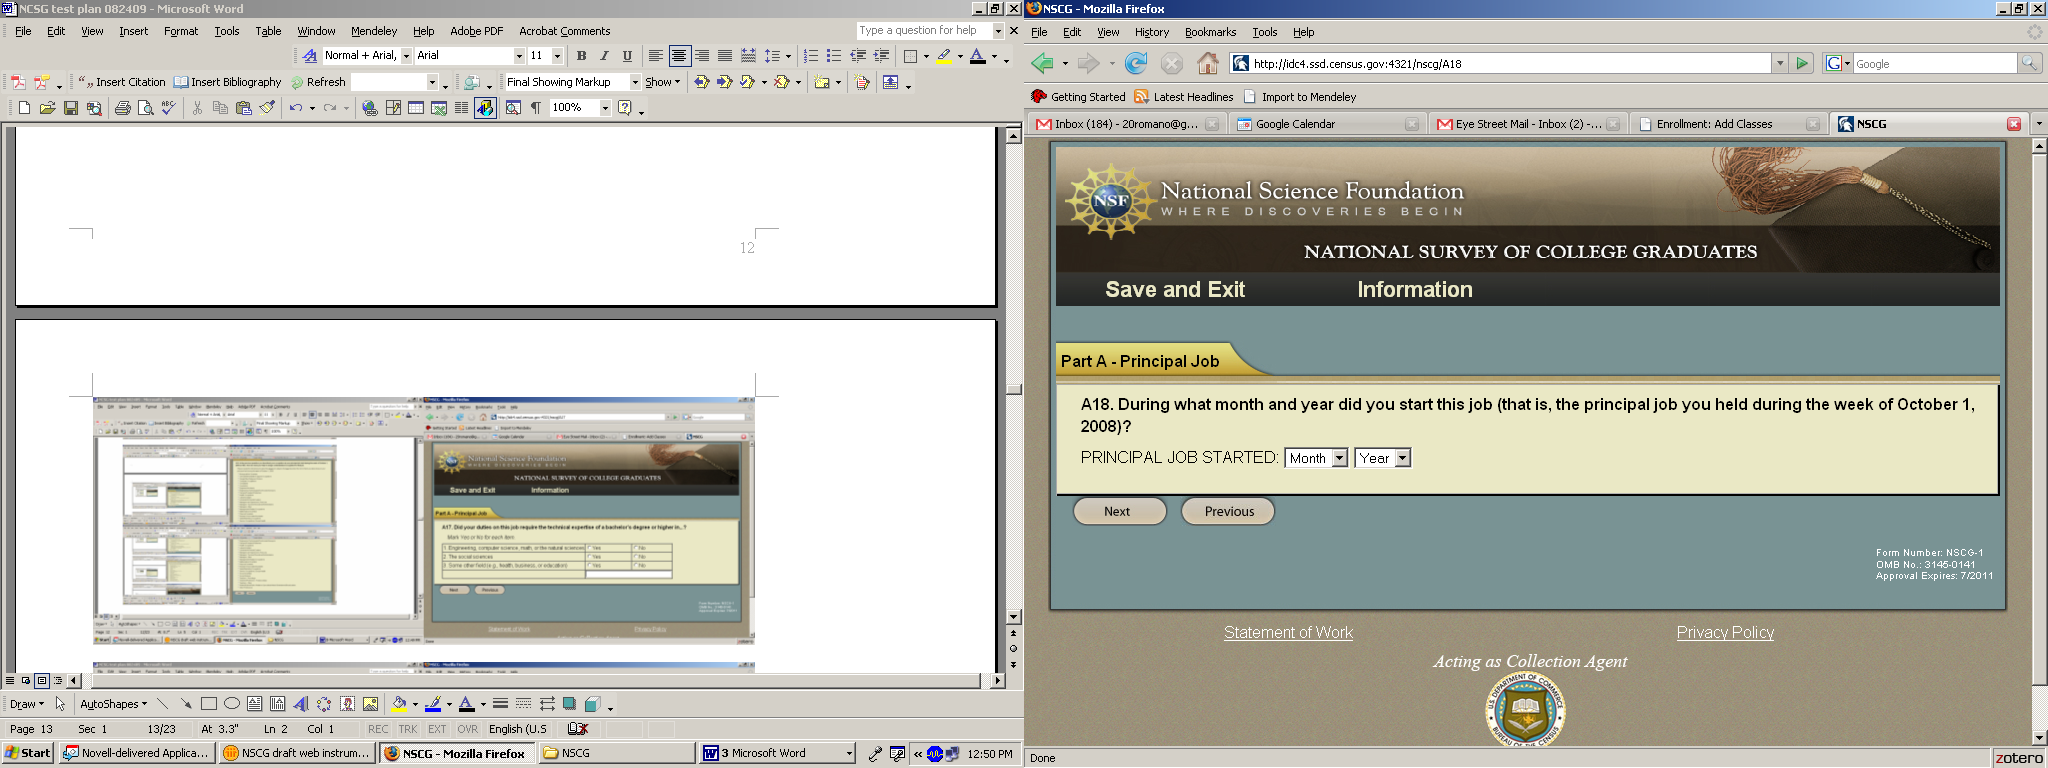Toggle OVR overtype mode in status bar
The height and width of the screenshot is (768, 2048).
(467, 729)
